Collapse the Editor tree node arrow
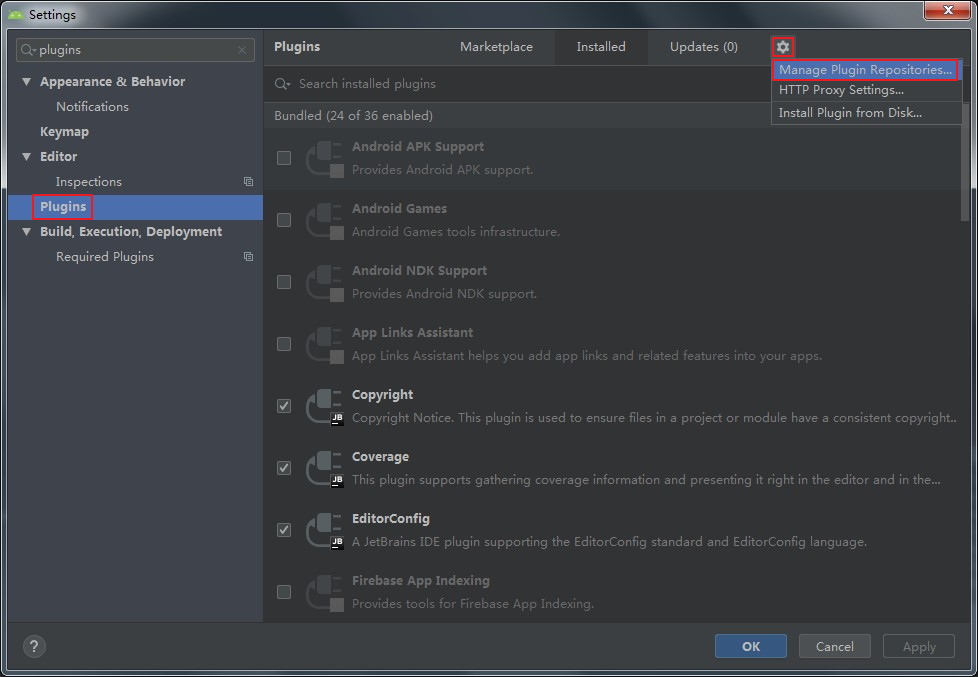The height and width of the screenshot is (677, 978). (x=26, y=157)
